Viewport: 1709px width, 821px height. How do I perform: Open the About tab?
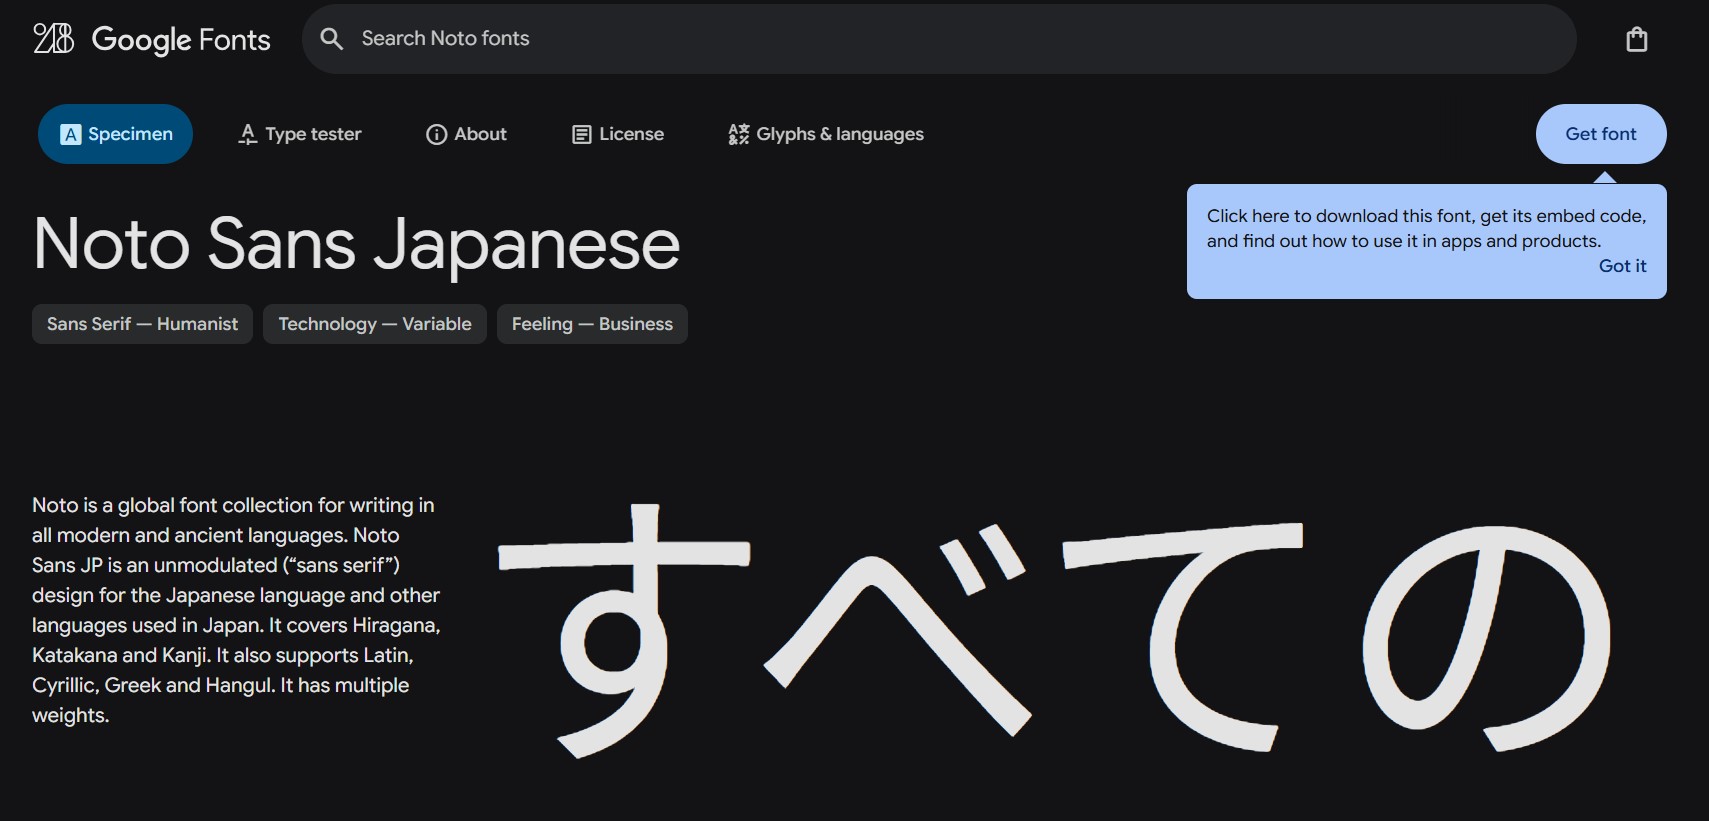(466, 134)
